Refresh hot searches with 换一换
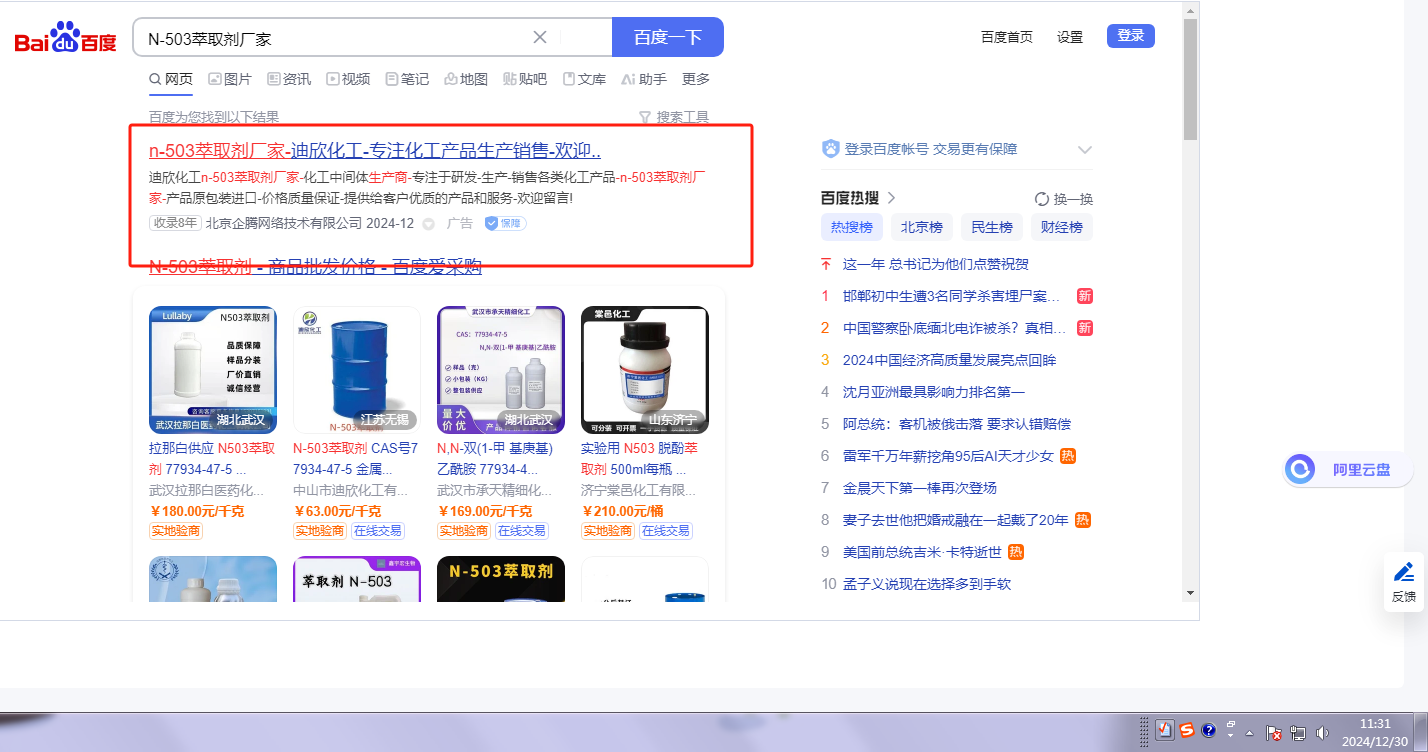 [x=1064, y=199]
